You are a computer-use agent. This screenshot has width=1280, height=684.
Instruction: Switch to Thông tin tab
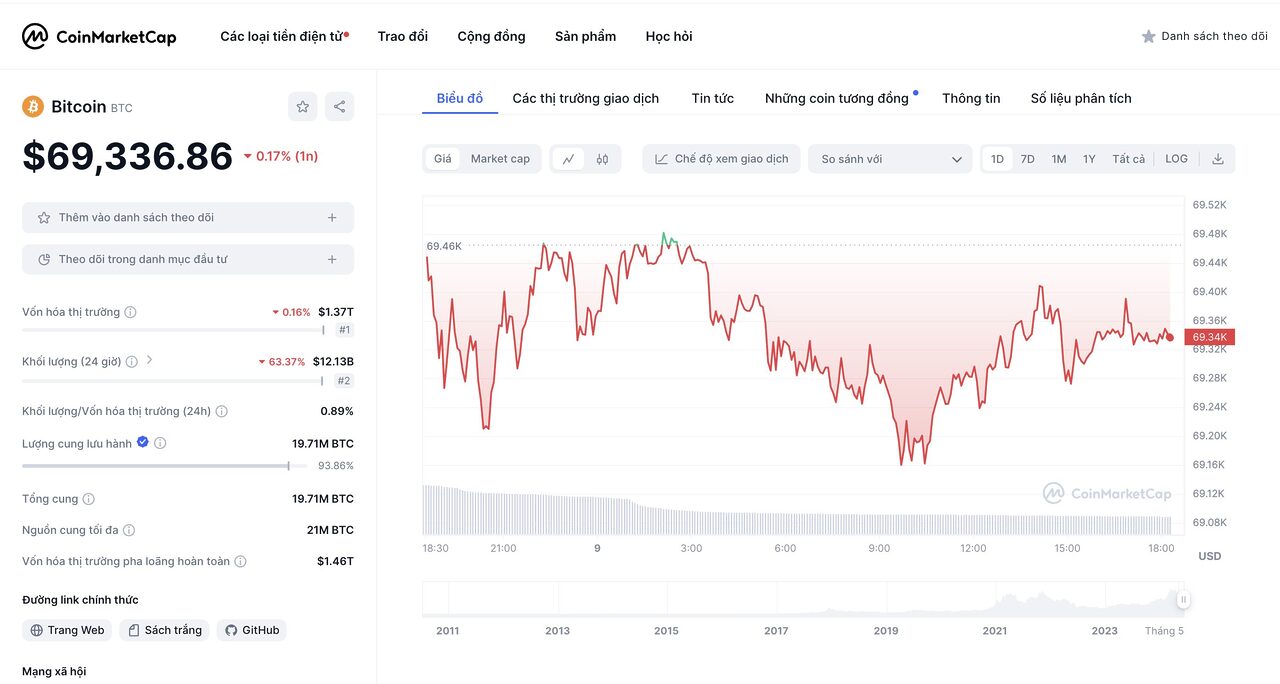[971, 98]
